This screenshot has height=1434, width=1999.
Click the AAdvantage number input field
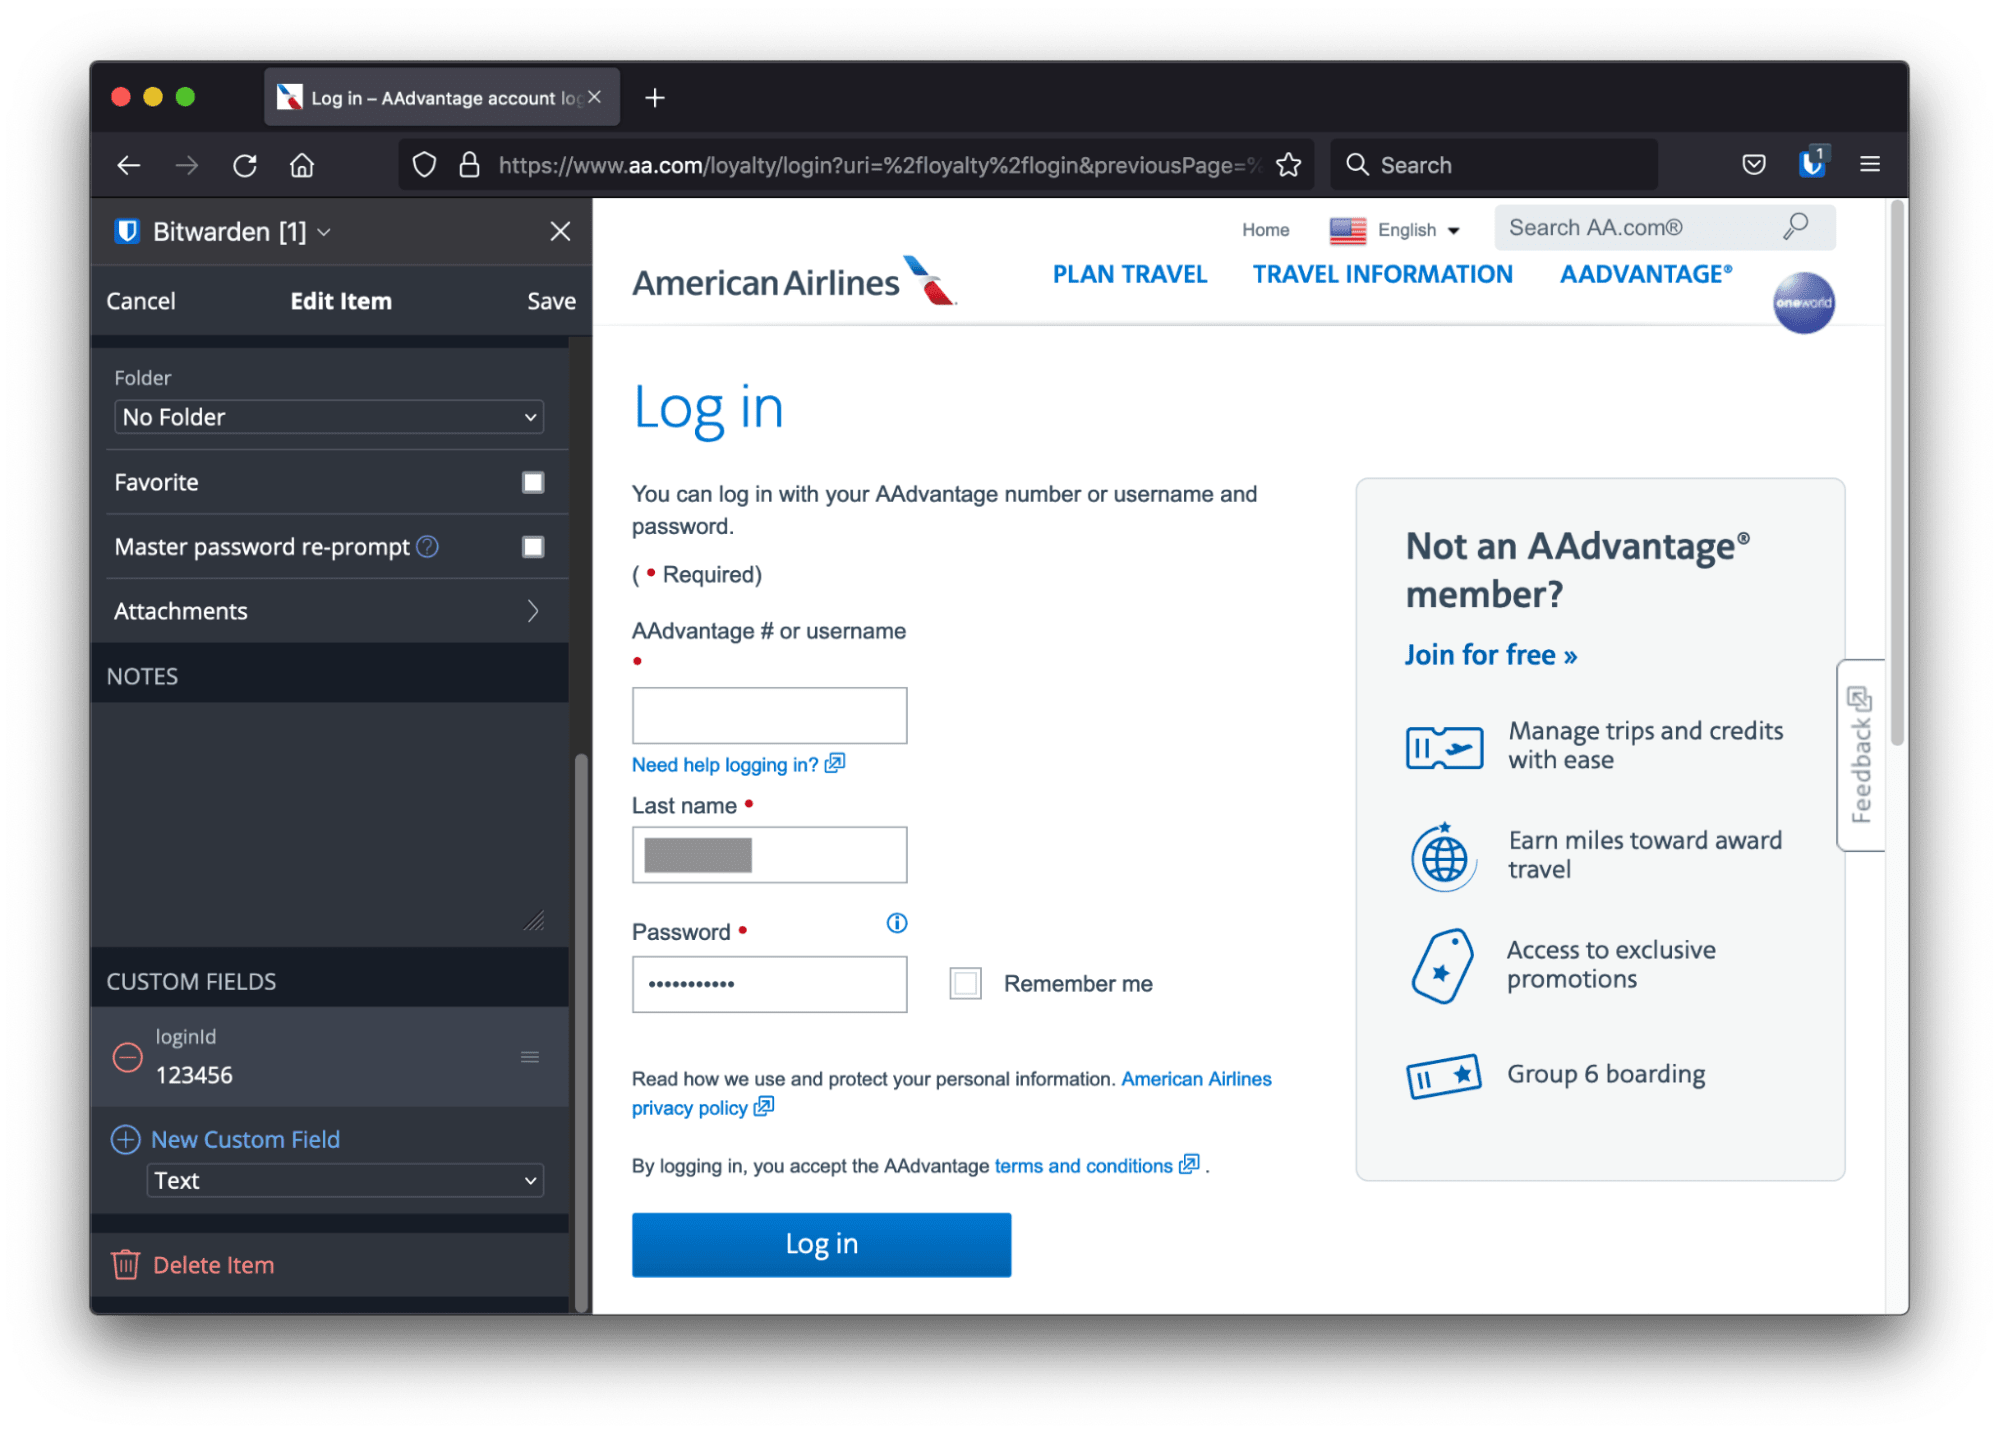click(x=768, y=714)
